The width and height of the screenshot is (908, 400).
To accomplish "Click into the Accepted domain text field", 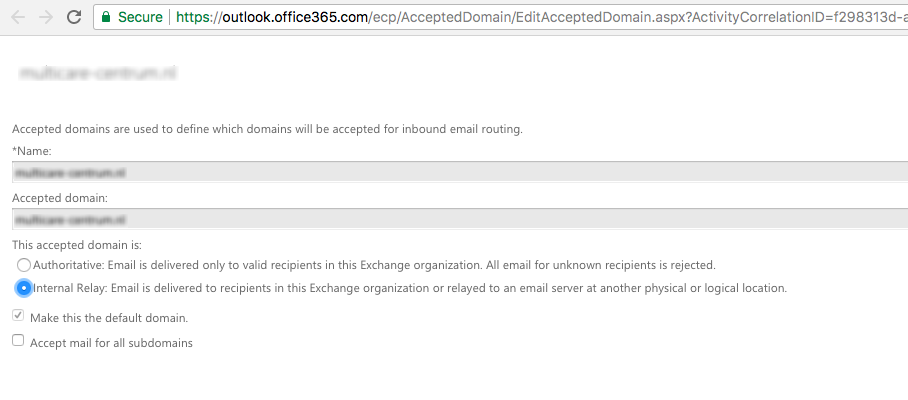I will click(x=460, y=219).
